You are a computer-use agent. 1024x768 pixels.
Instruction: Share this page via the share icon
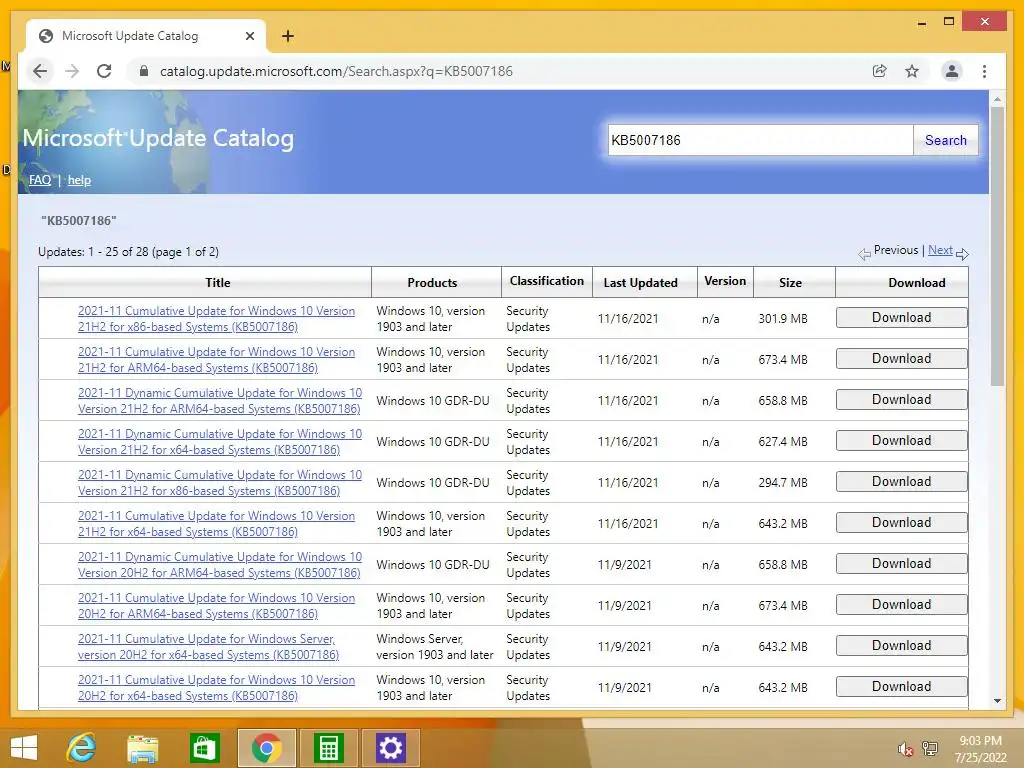[x=880, y=71]
